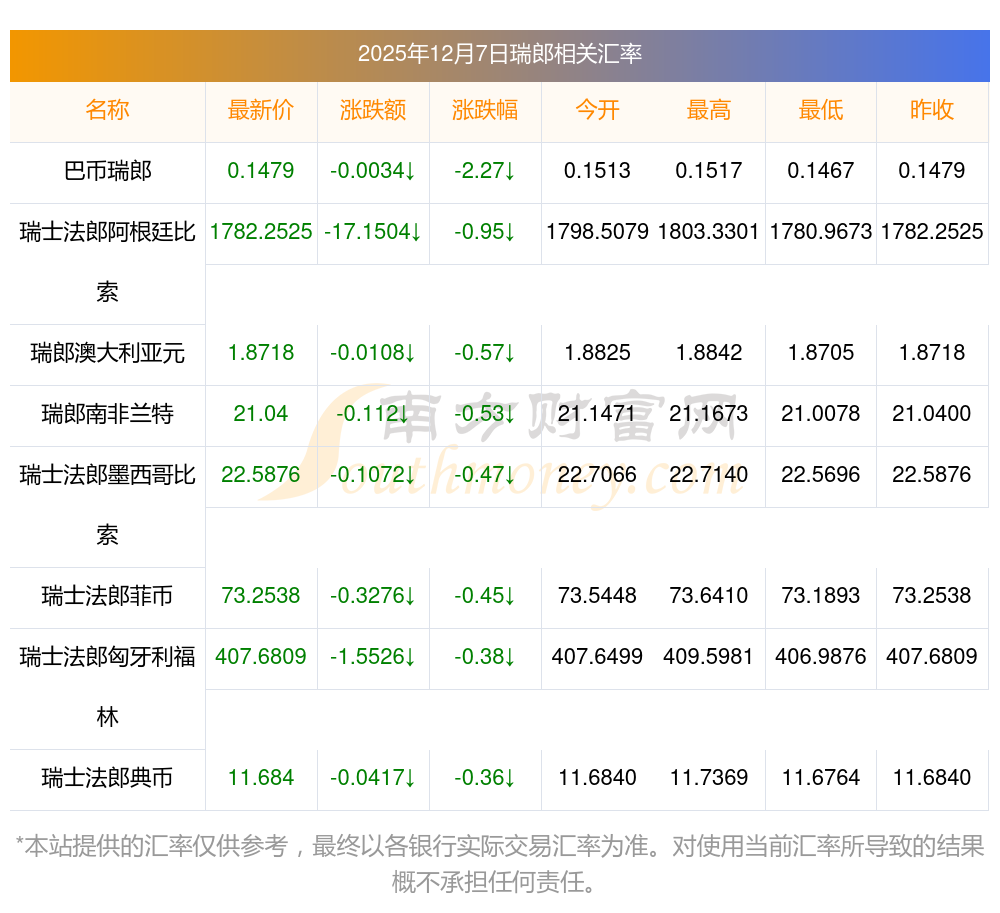Select the 昨收 column header
This screenshot has width=1000, height=913.
[x=932, y=111]
